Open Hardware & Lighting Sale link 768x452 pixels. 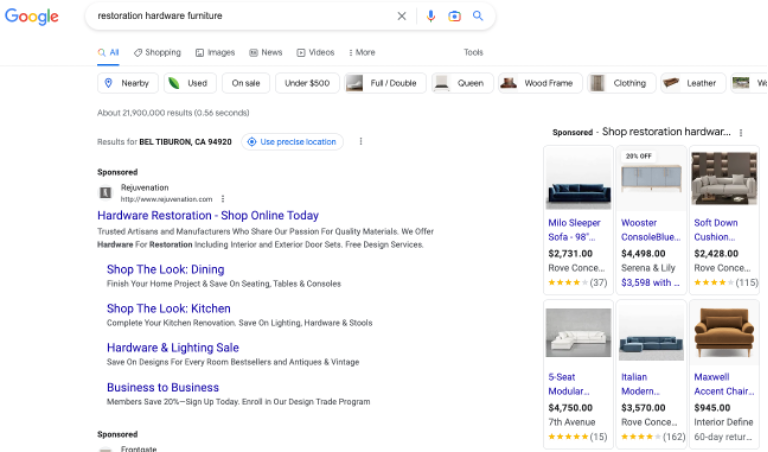(173, 348)
